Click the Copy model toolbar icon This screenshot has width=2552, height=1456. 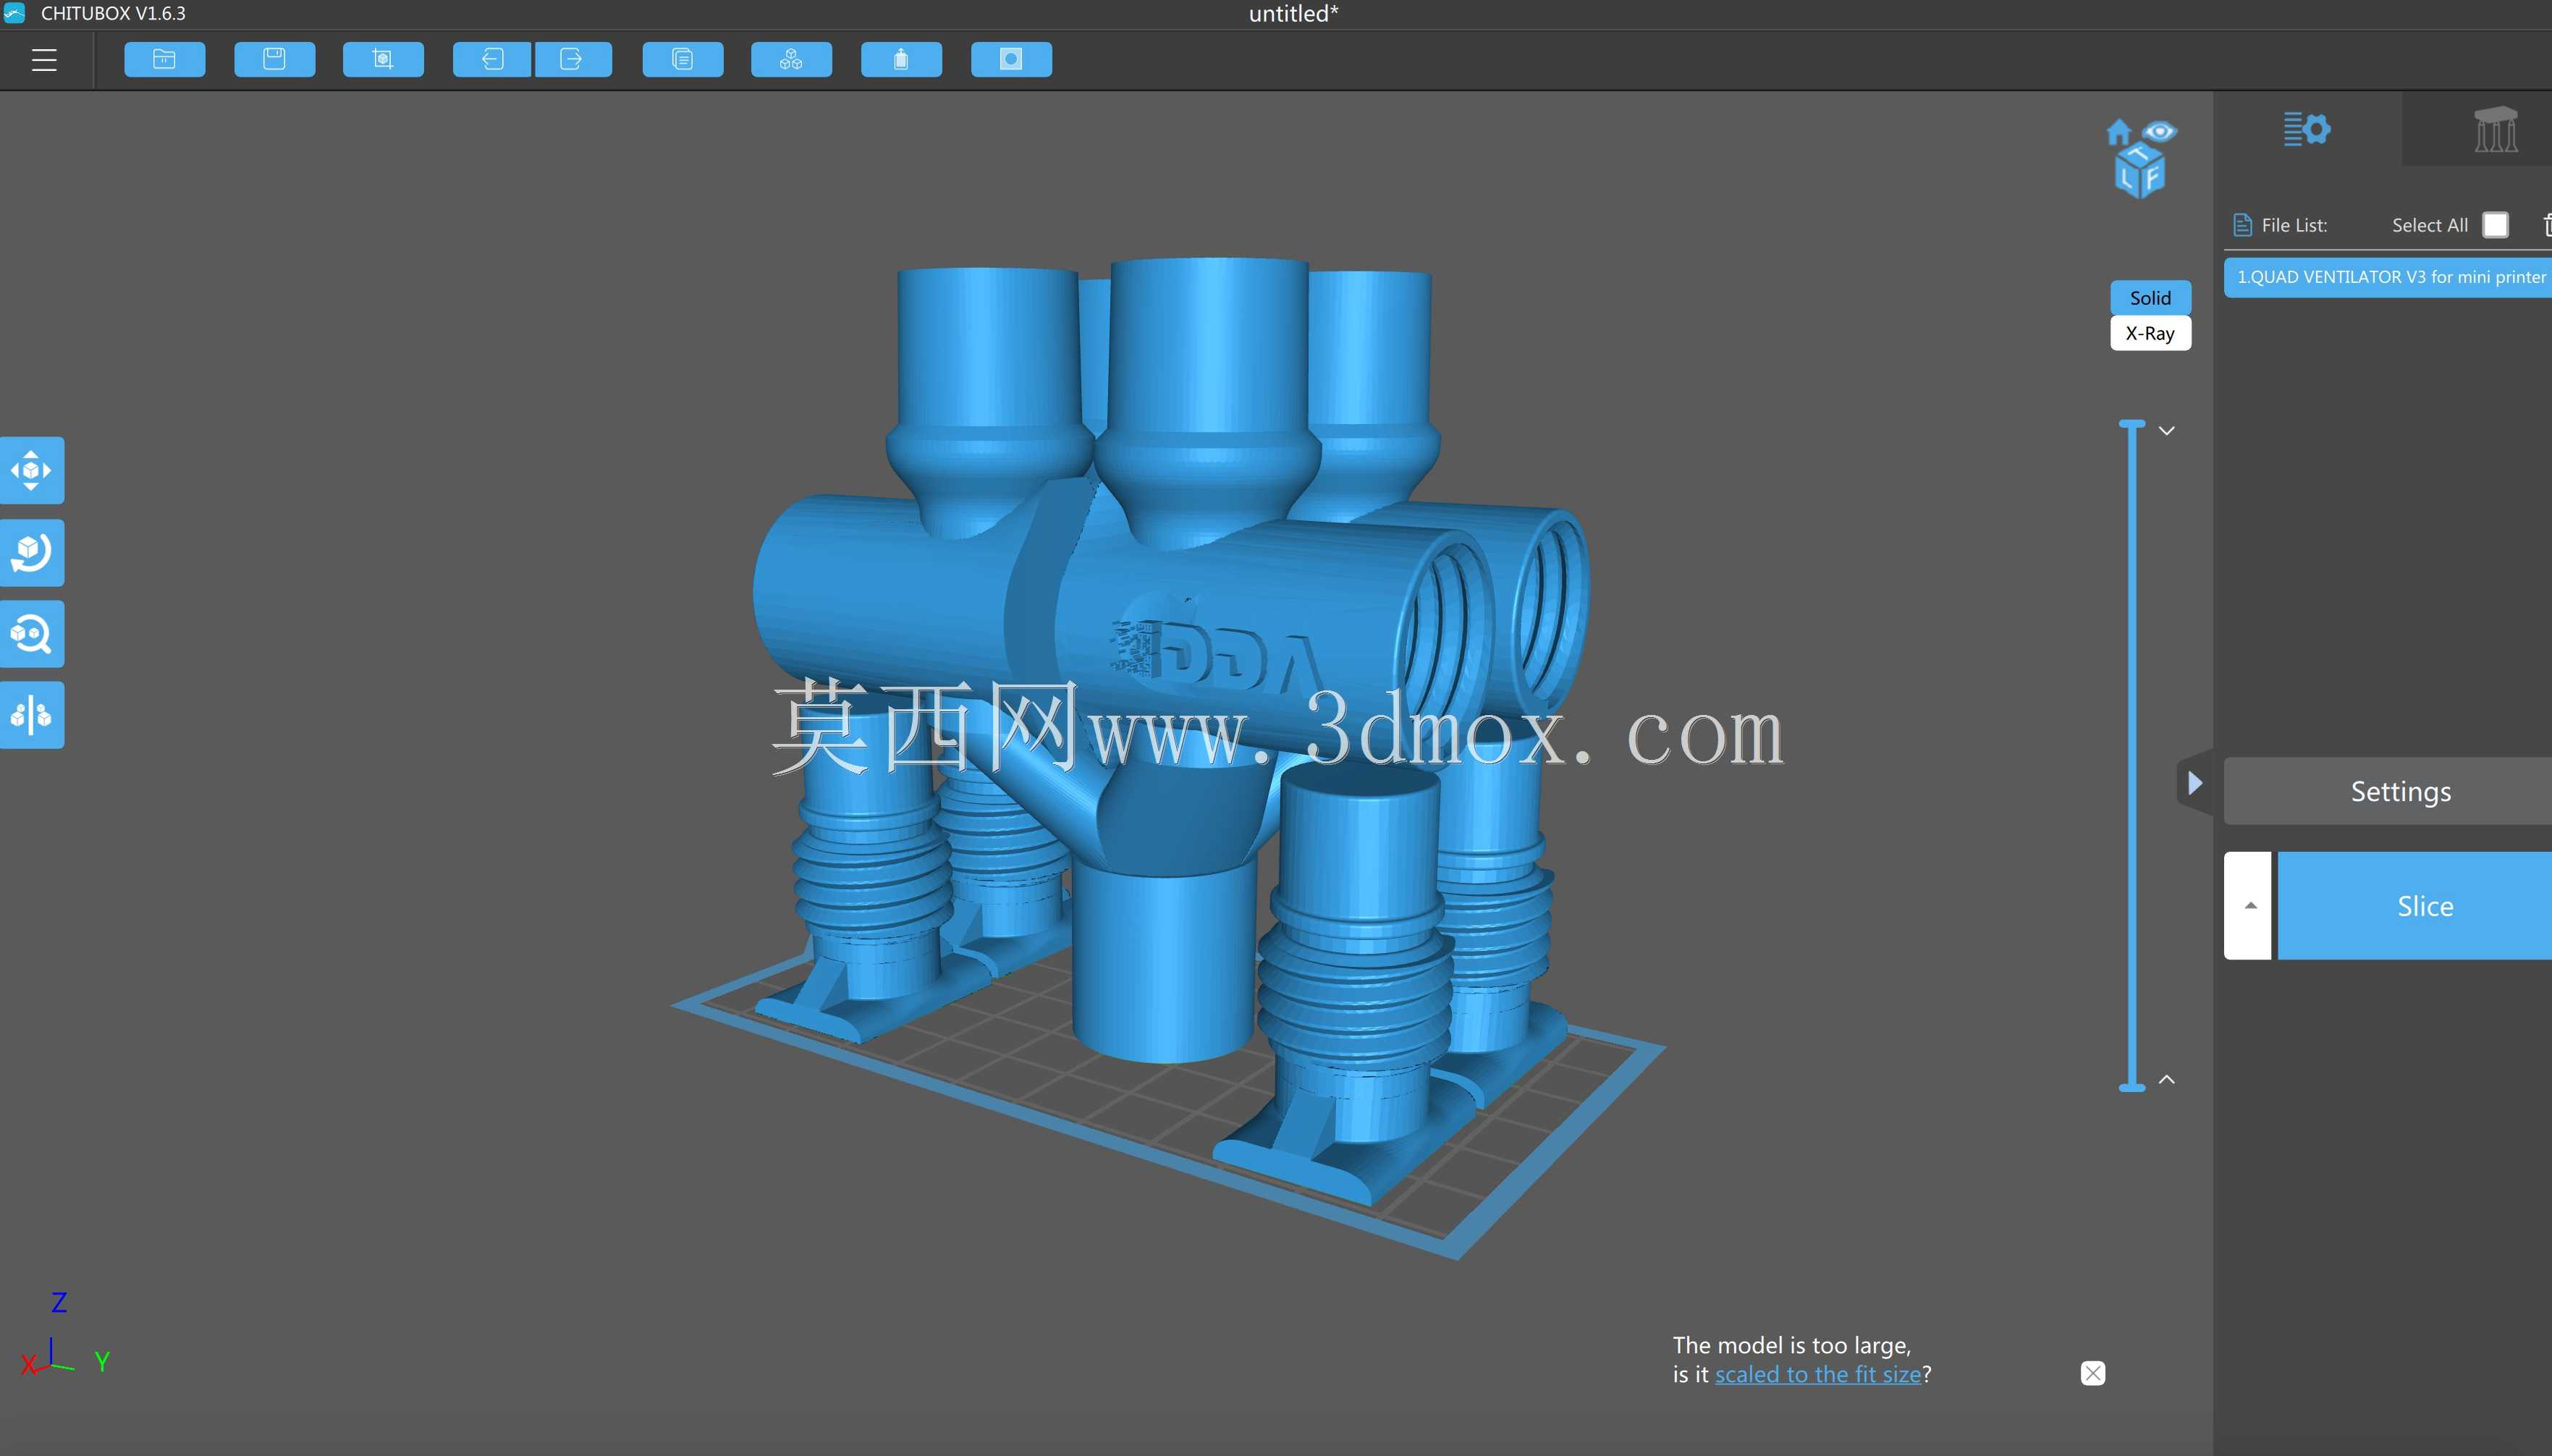coord(683,60)
